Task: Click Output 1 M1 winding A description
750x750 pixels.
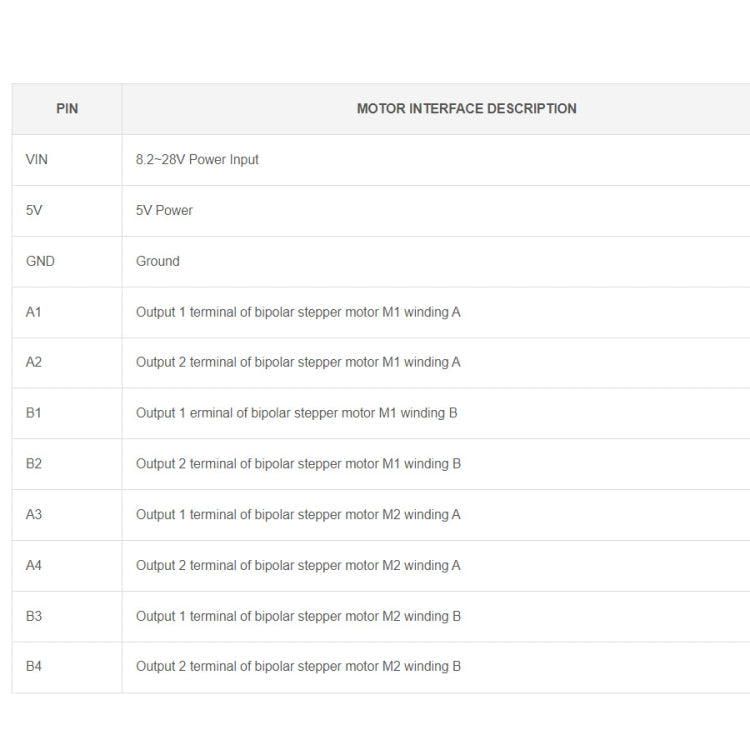Action: point(298,312)
